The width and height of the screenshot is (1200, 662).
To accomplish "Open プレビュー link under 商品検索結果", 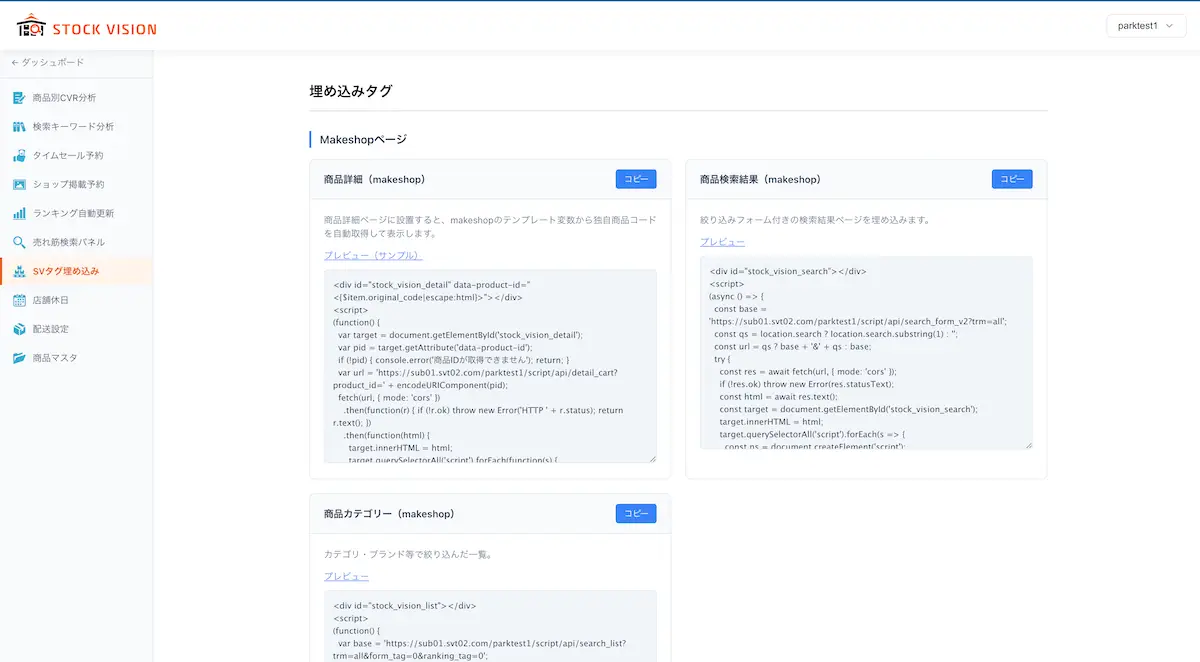I will coord(722,242).
